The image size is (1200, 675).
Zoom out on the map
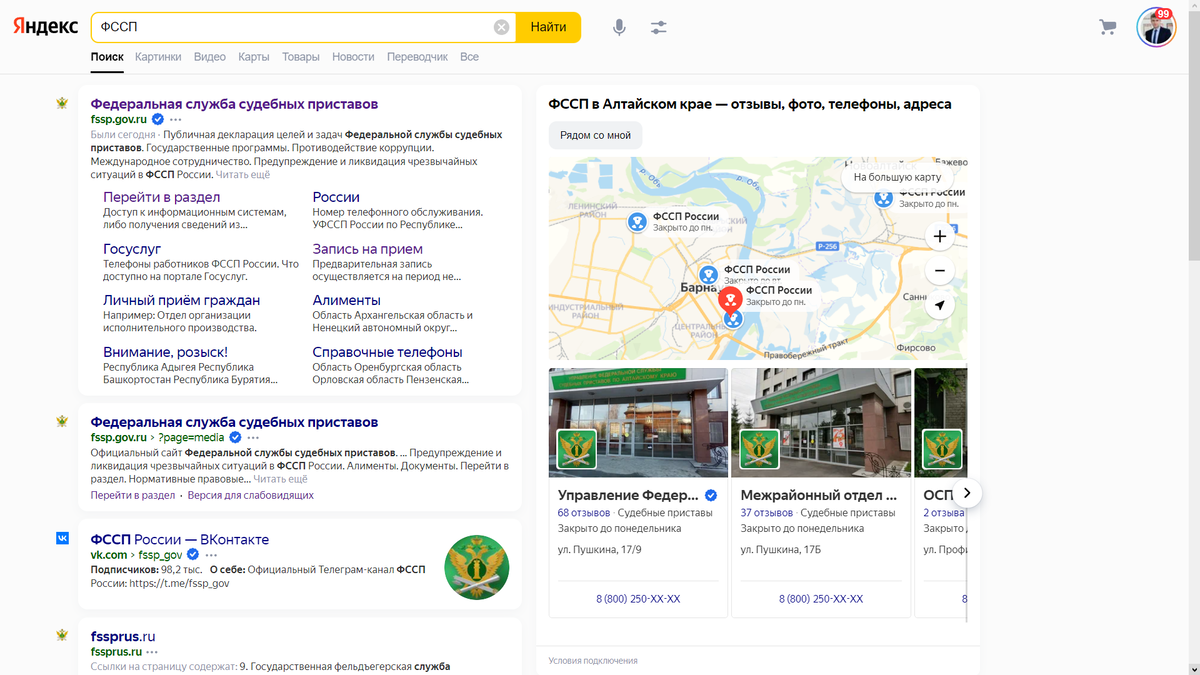(x=939, y=271)
